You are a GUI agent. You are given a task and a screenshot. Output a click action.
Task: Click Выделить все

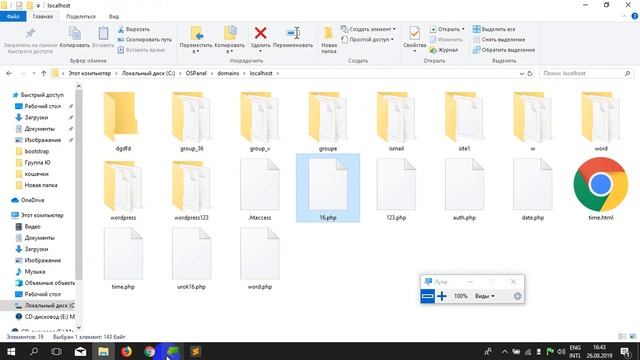(x=494, y=29)
